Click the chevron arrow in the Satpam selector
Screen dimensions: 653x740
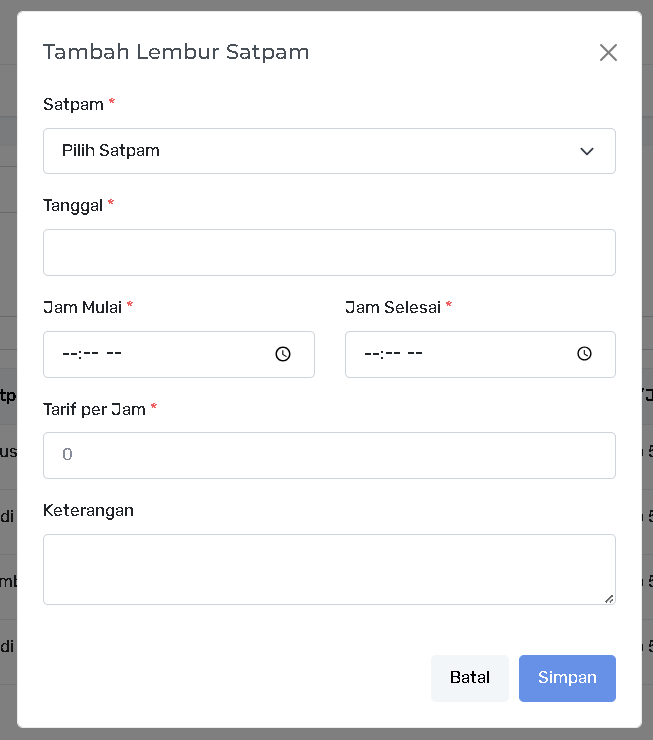[587, 152]
